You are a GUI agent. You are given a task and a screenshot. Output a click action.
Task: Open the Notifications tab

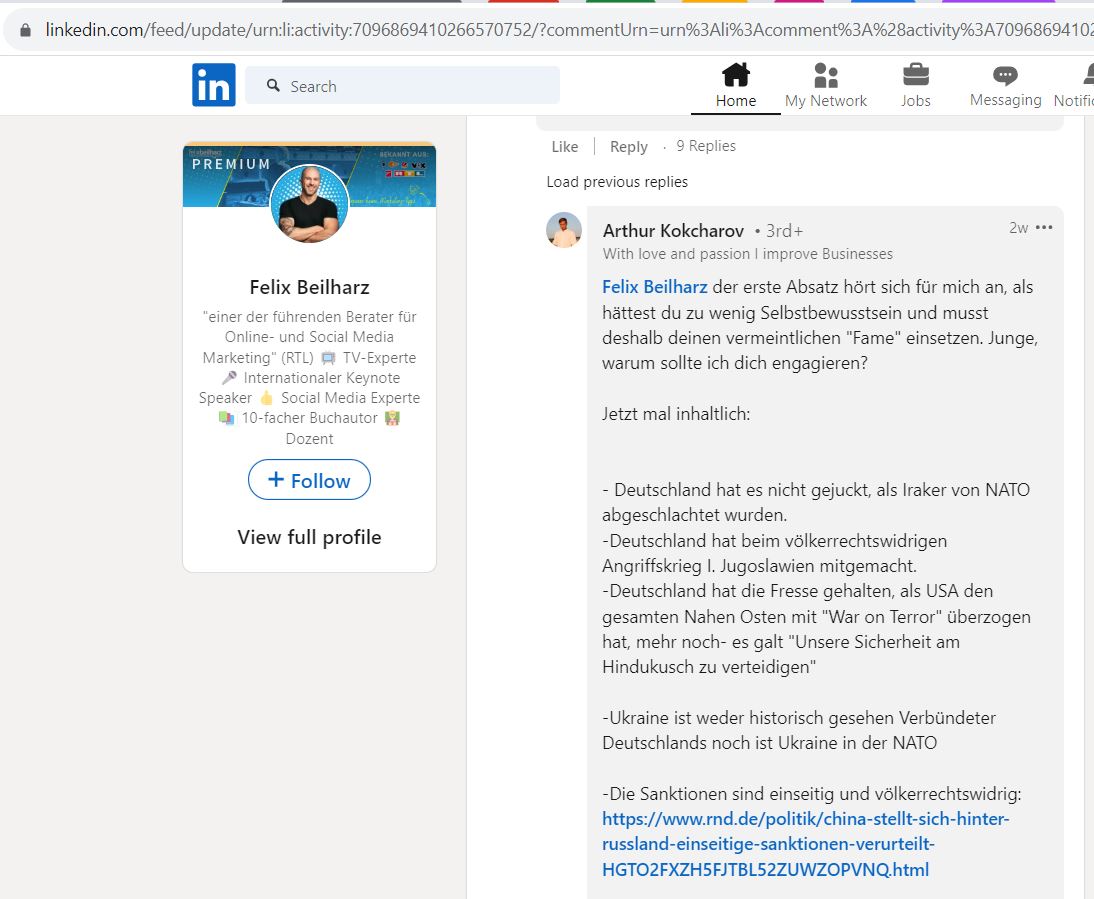[x=1075, y=85]
